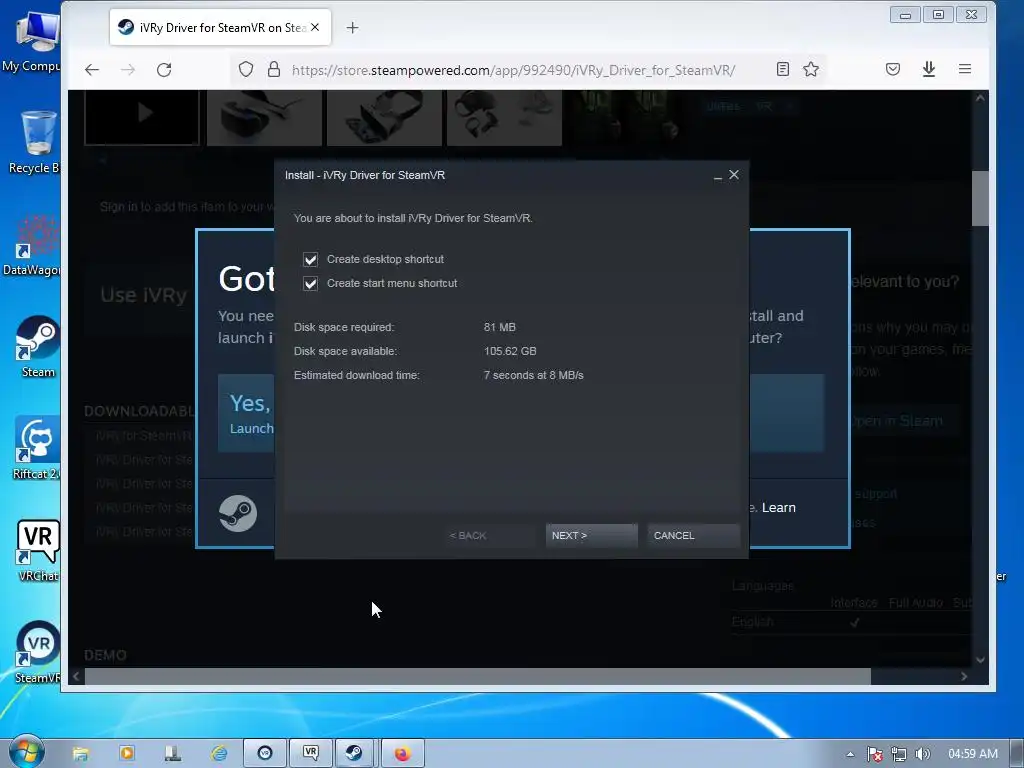Open a new browser tab
The height and width of the screenshot is (768, 1024).
(x=353, y=27)
